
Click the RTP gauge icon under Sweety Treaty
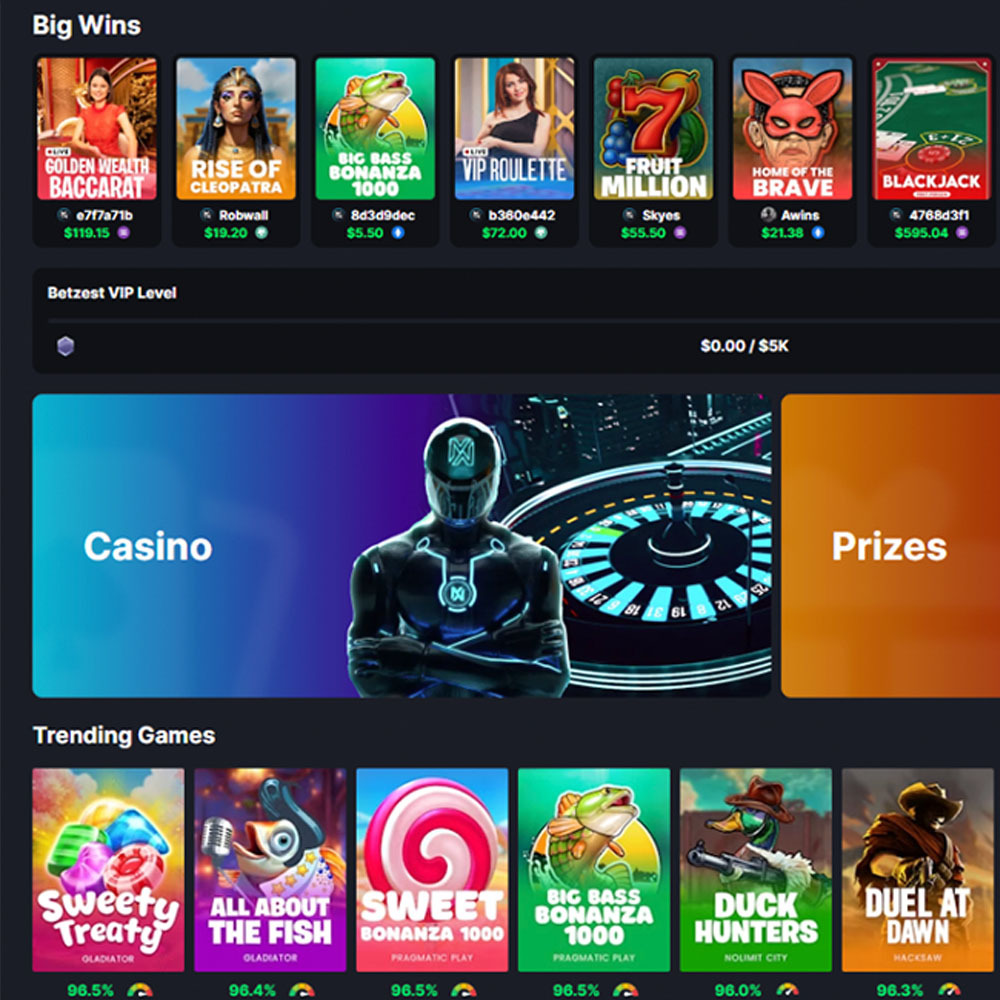tap(140, 990)
